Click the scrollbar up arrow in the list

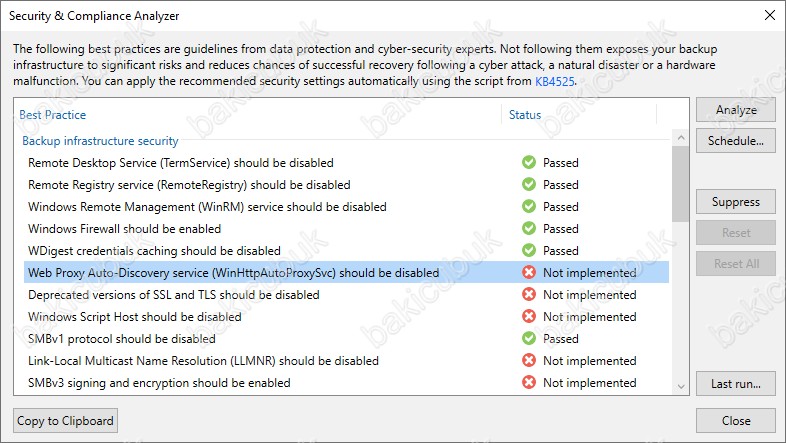pyautogui.click(x=680, y=137)
